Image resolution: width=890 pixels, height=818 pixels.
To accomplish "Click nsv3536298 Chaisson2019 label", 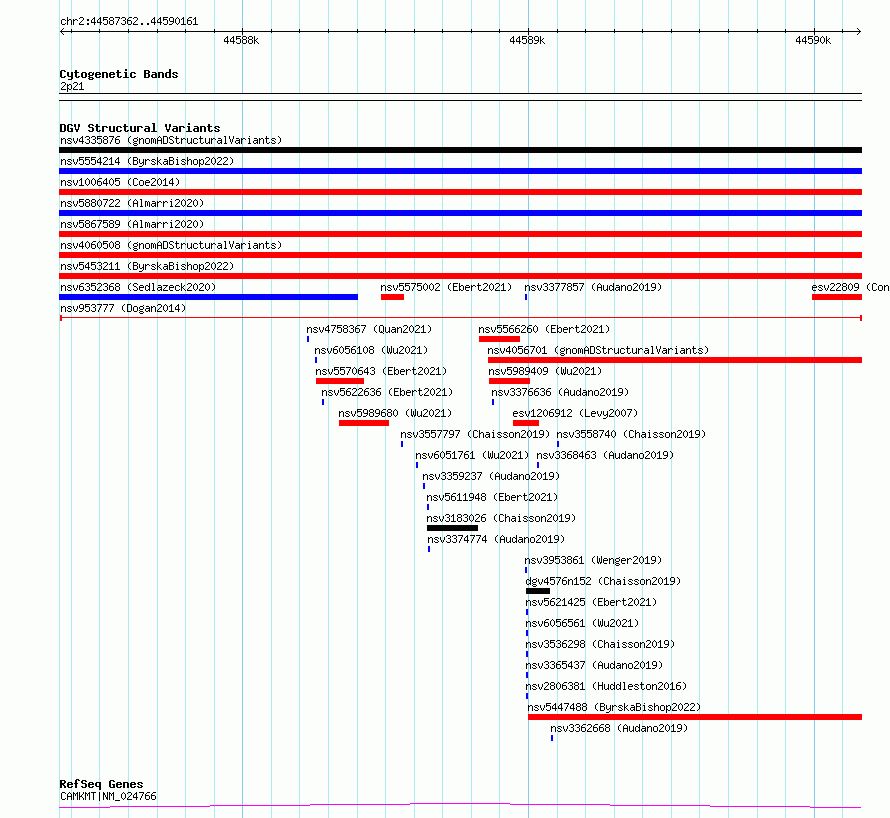I will coord(600,644).
